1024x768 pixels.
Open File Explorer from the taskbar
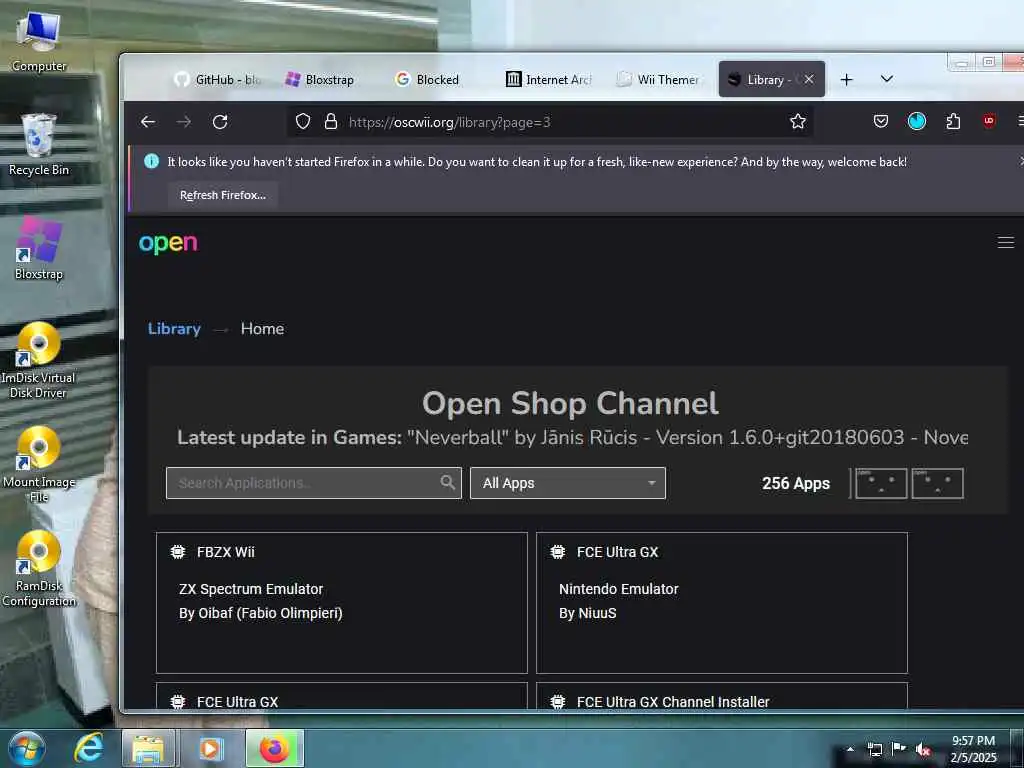pyautogui.click(x=148, y=749)
